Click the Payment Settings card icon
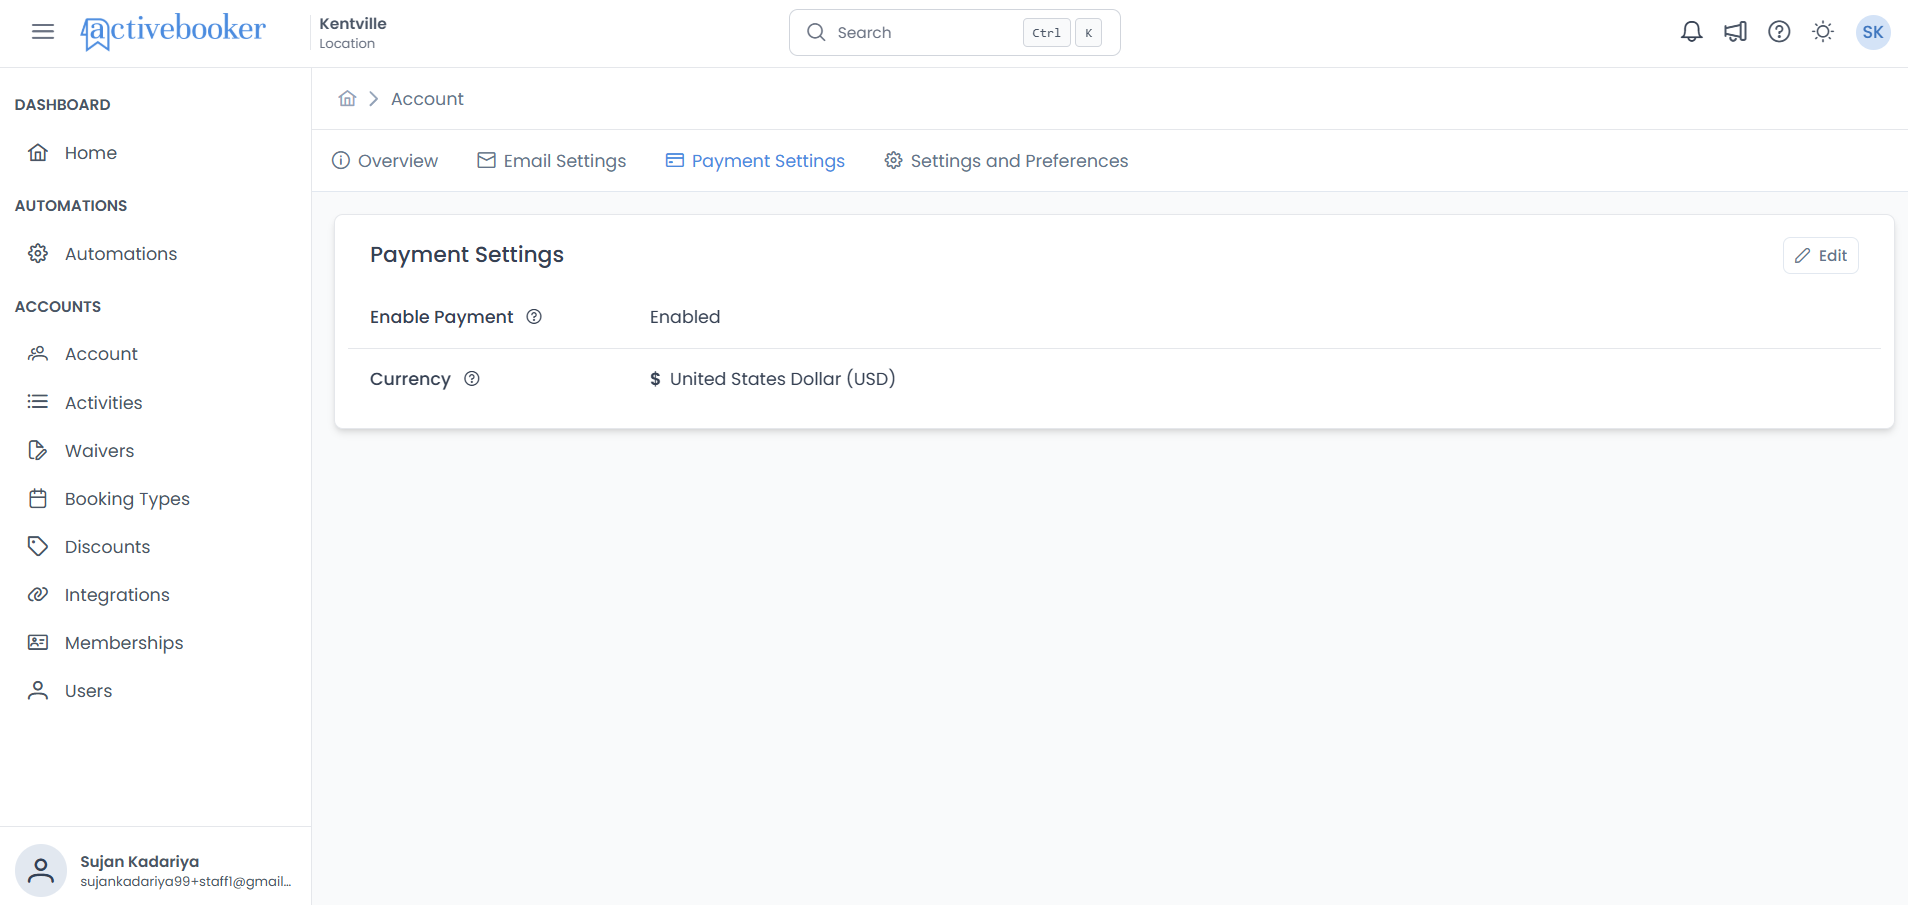 click(x=675, y=160)
